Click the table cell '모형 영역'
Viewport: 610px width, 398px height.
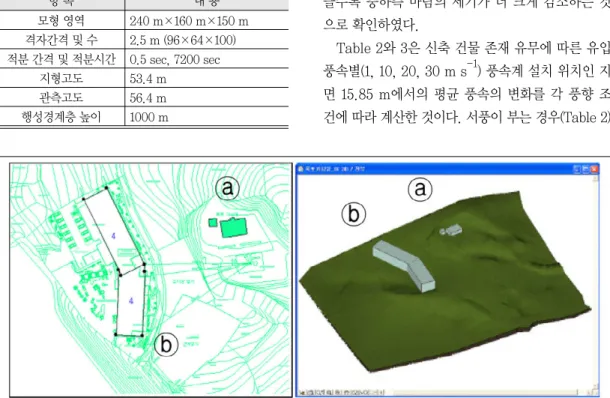pos(61,21)
